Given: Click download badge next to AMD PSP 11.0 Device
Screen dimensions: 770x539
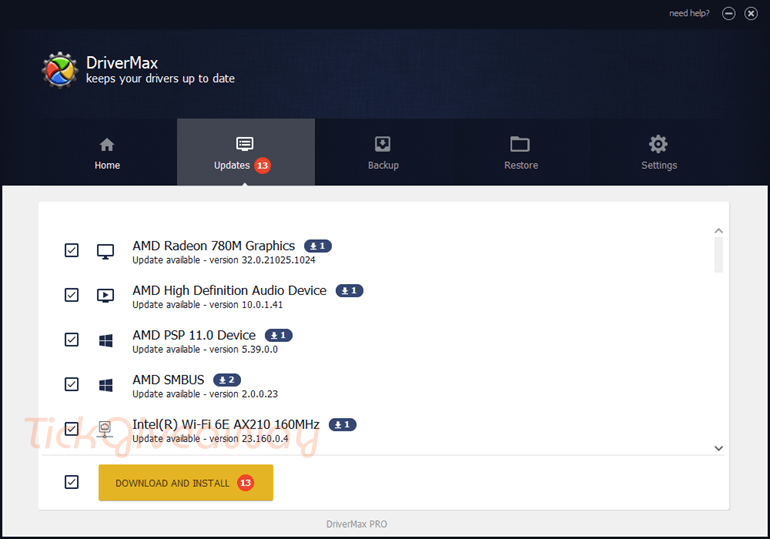Looking at the screenshot, I should click(278, 335).
